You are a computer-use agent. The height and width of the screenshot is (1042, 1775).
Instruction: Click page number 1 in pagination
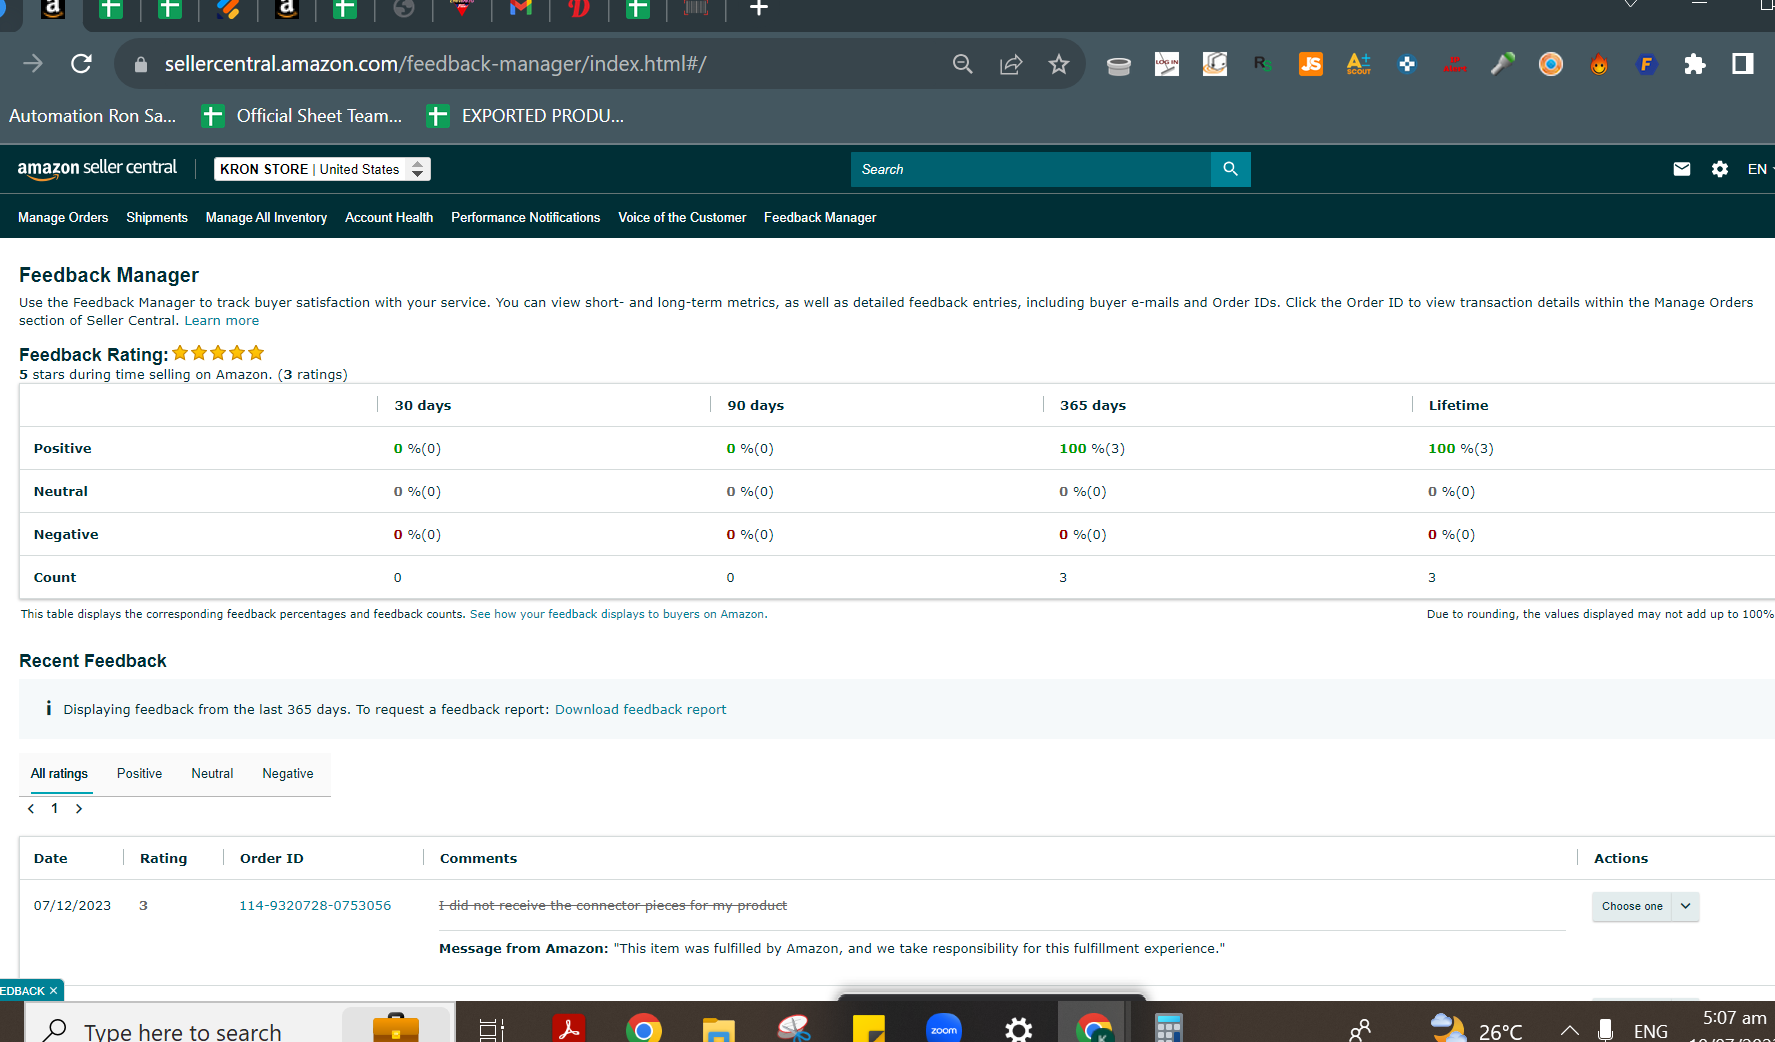pyautogui.click(x=55, y=808)
